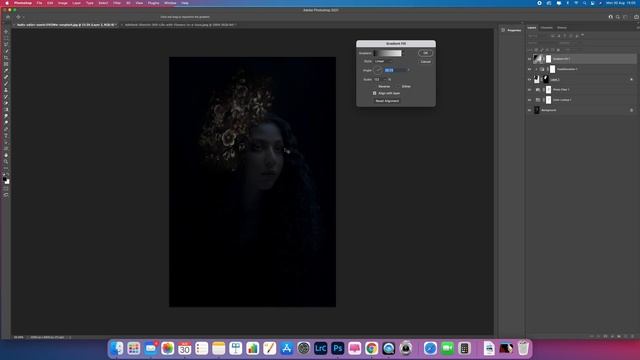The image size is (640, 360).
Task: Click the delete layer trash icon
Action: (633, 336)
